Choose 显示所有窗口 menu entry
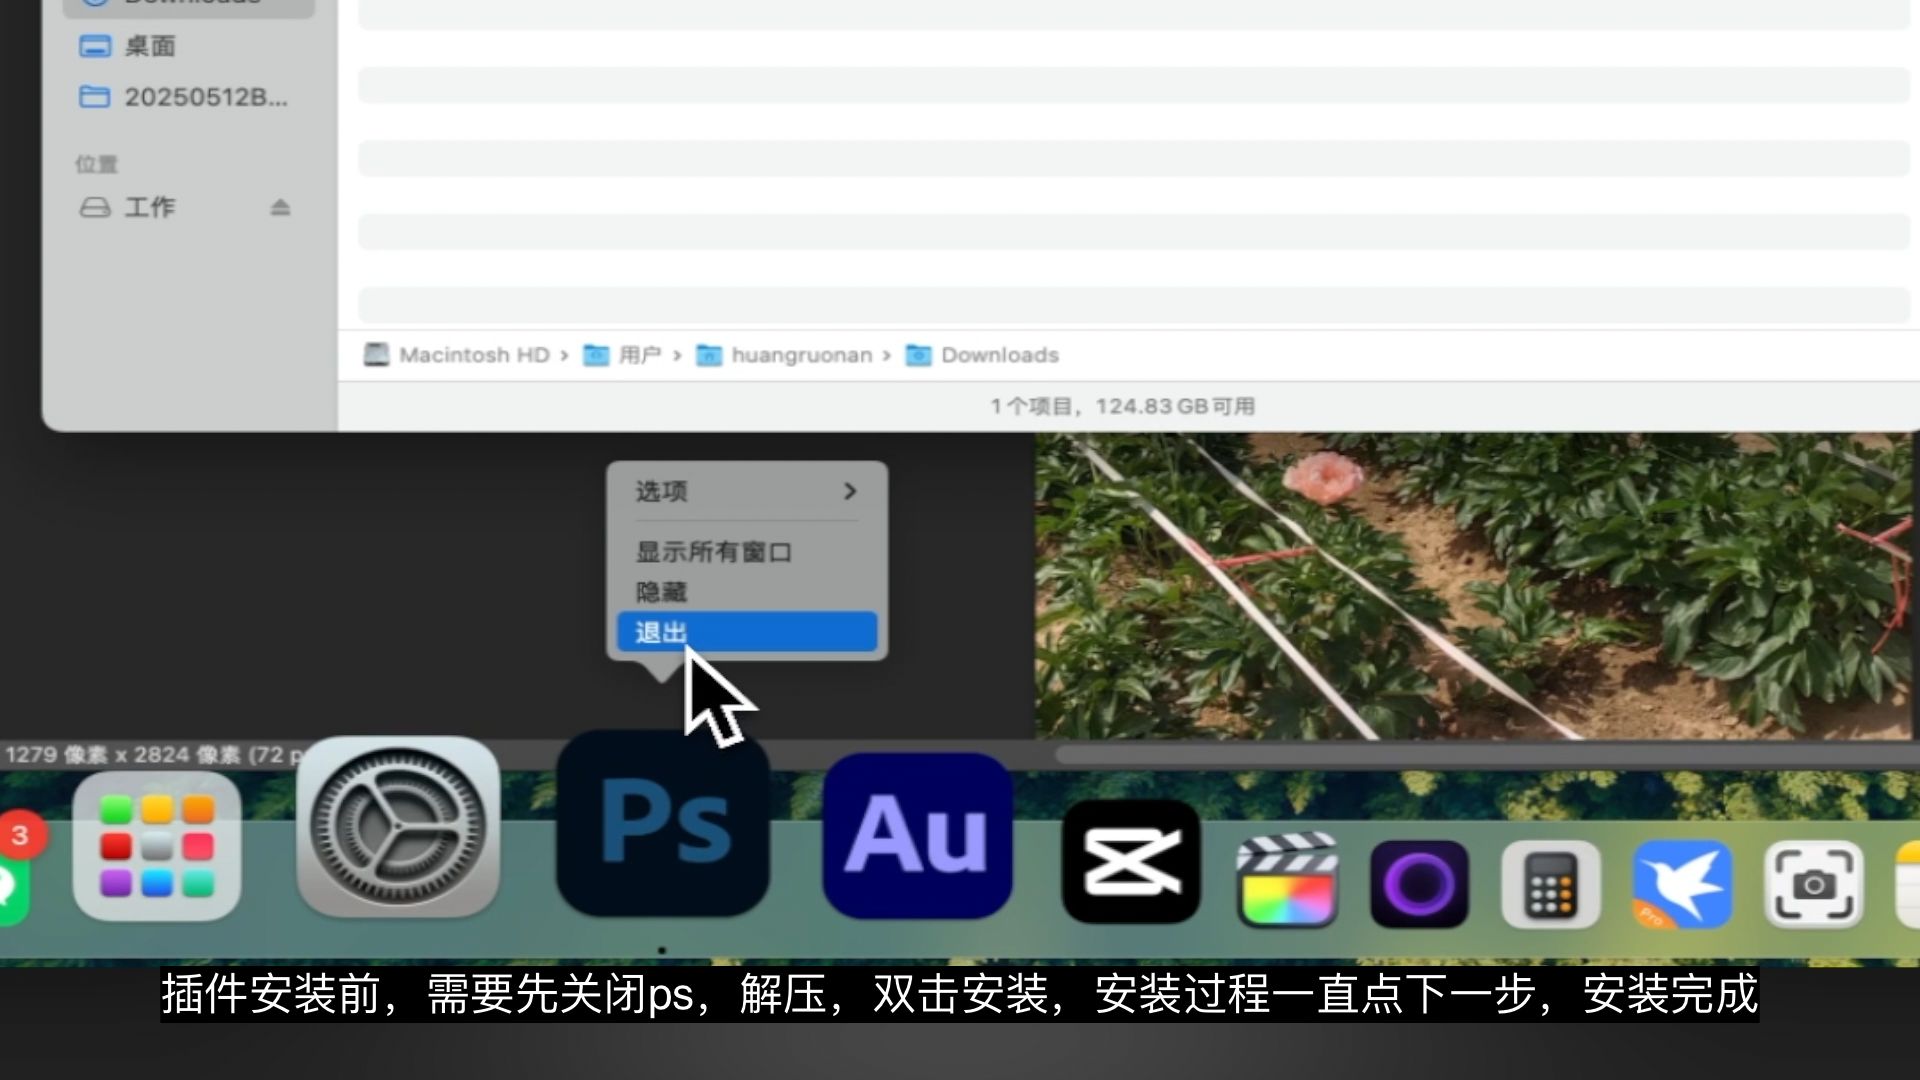Viewport: 1920px width, 1080px height. [x=714, y=552]
